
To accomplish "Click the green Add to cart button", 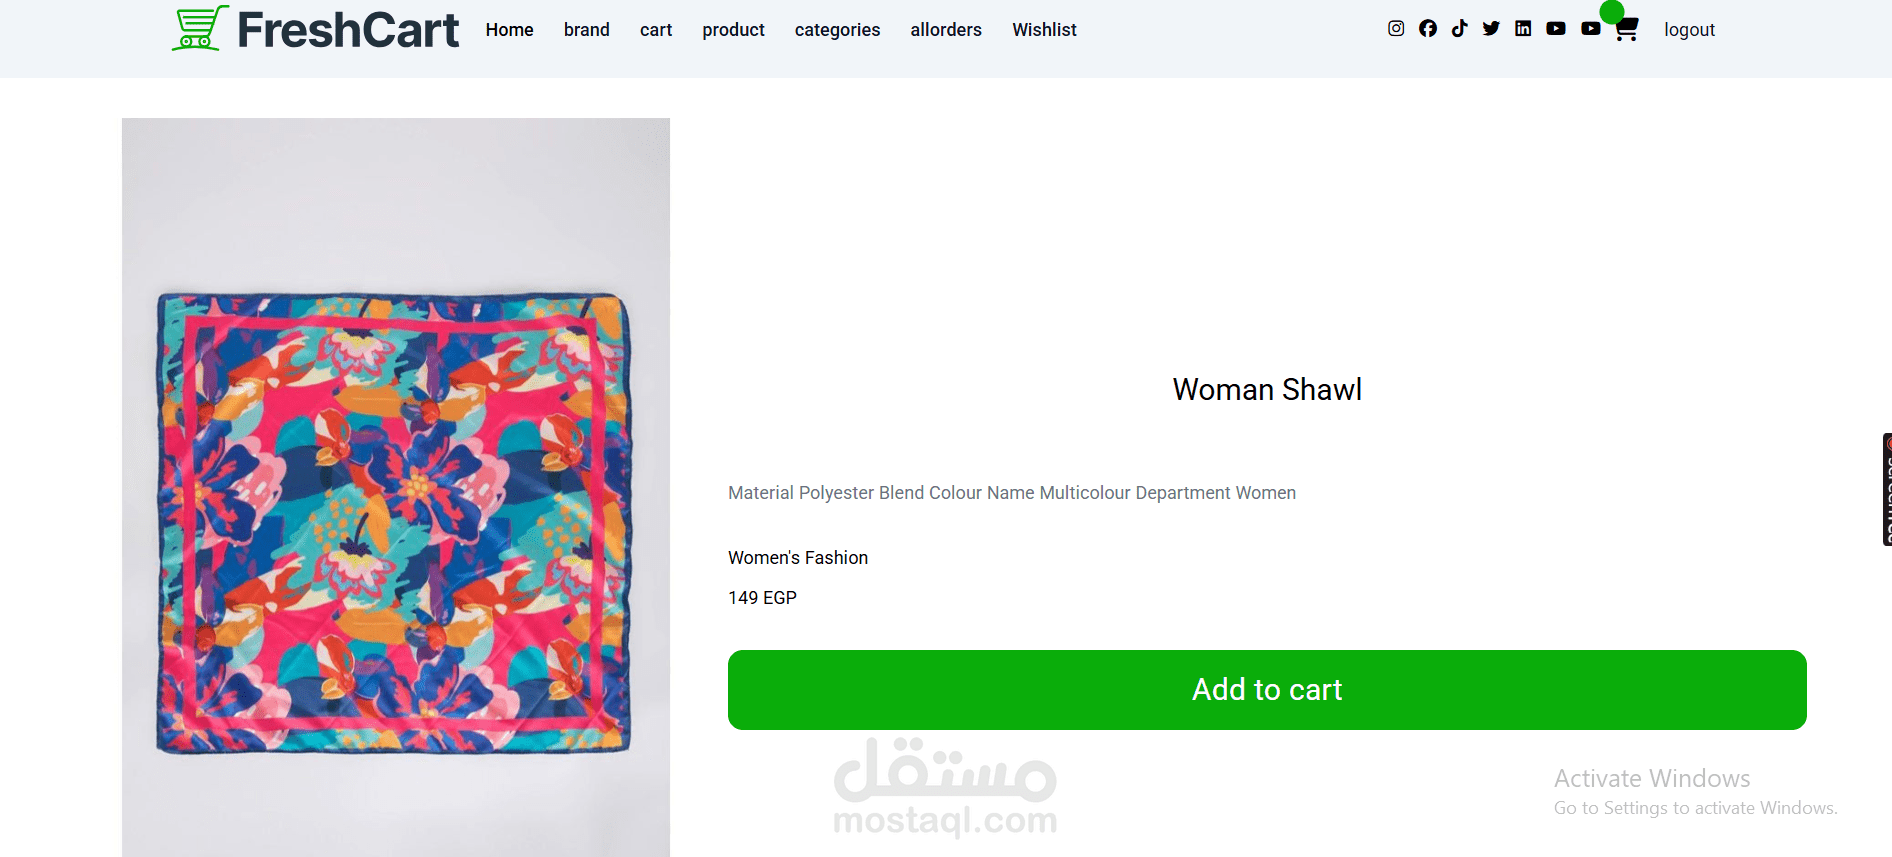I will (x=1267, y=690).
